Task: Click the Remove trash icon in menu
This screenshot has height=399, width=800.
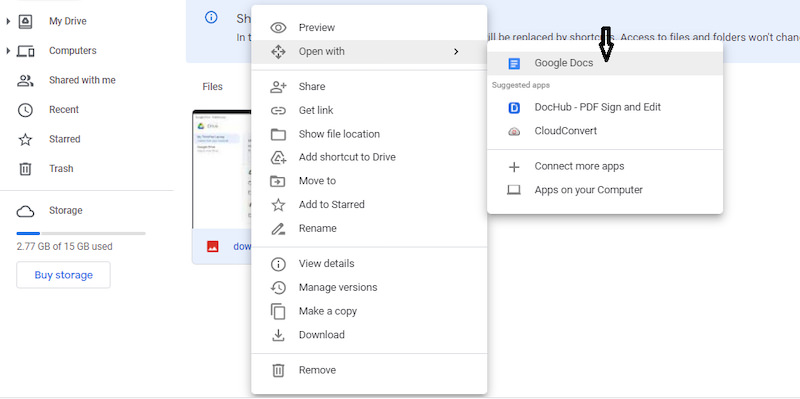Action: [x=278, y=370]
